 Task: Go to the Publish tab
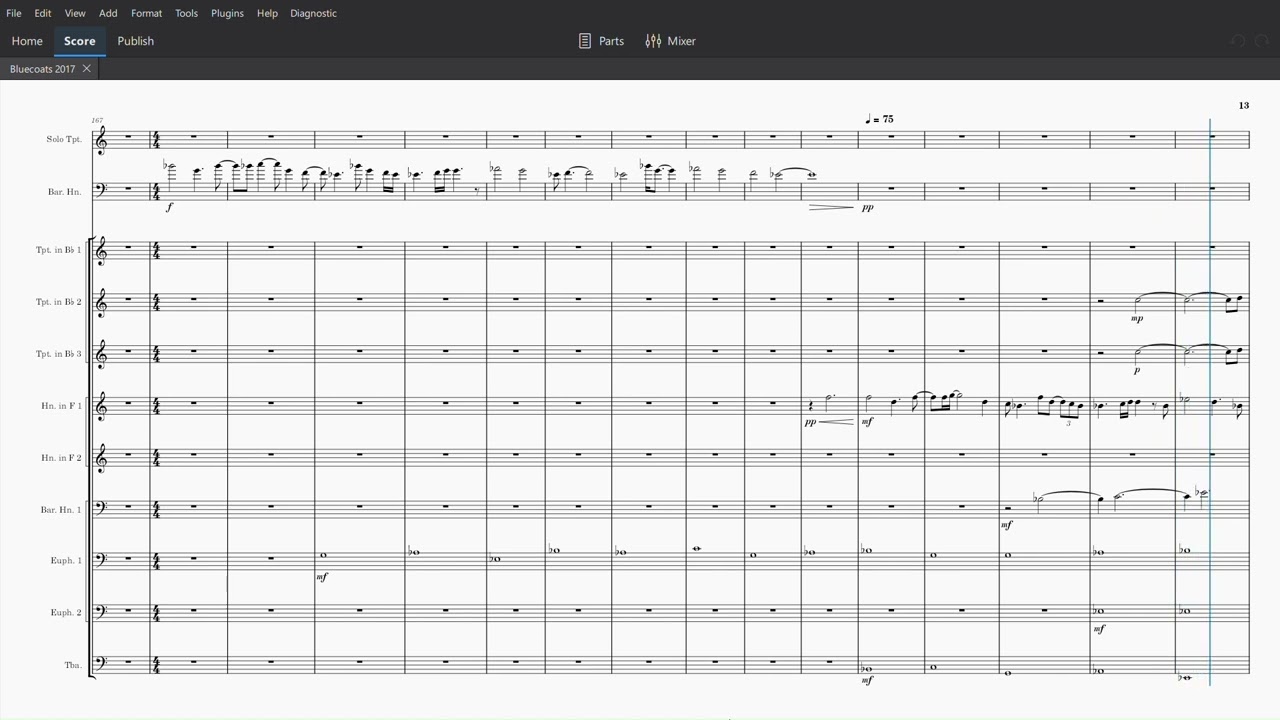click(136, 41)
